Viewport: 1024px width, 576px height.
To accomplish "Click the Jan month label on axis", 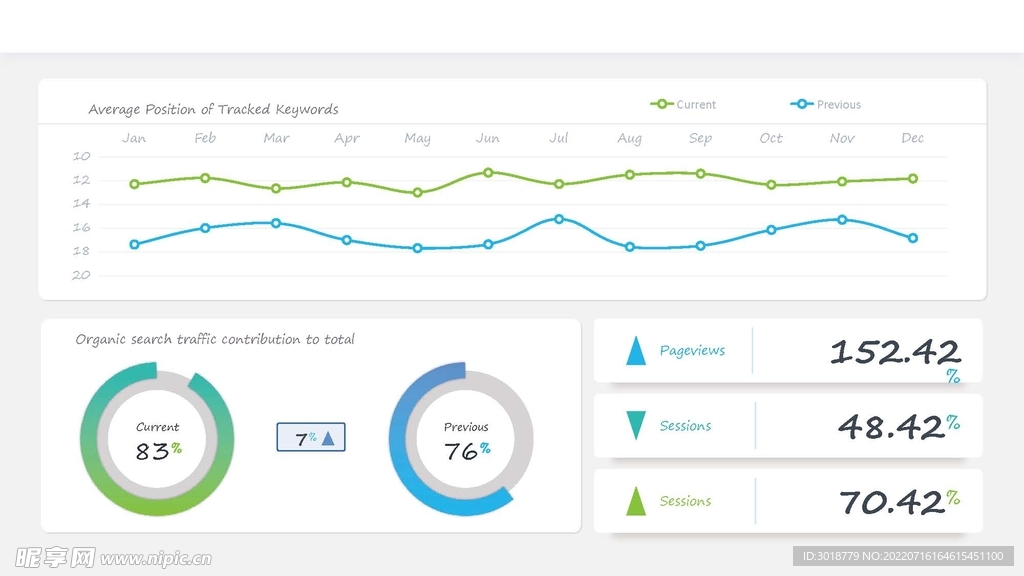I will [134, 138].
